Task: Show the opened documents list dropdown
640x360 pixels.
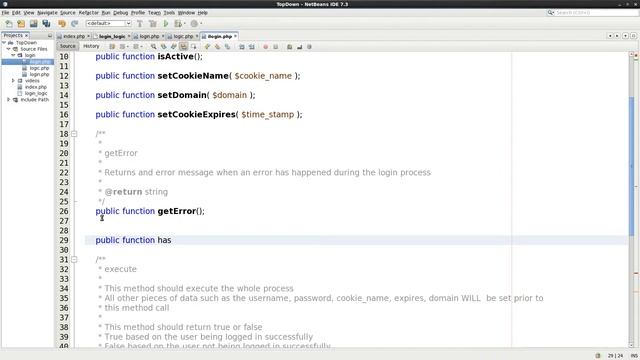Action: pyautogui.click(x=625, y=36)
